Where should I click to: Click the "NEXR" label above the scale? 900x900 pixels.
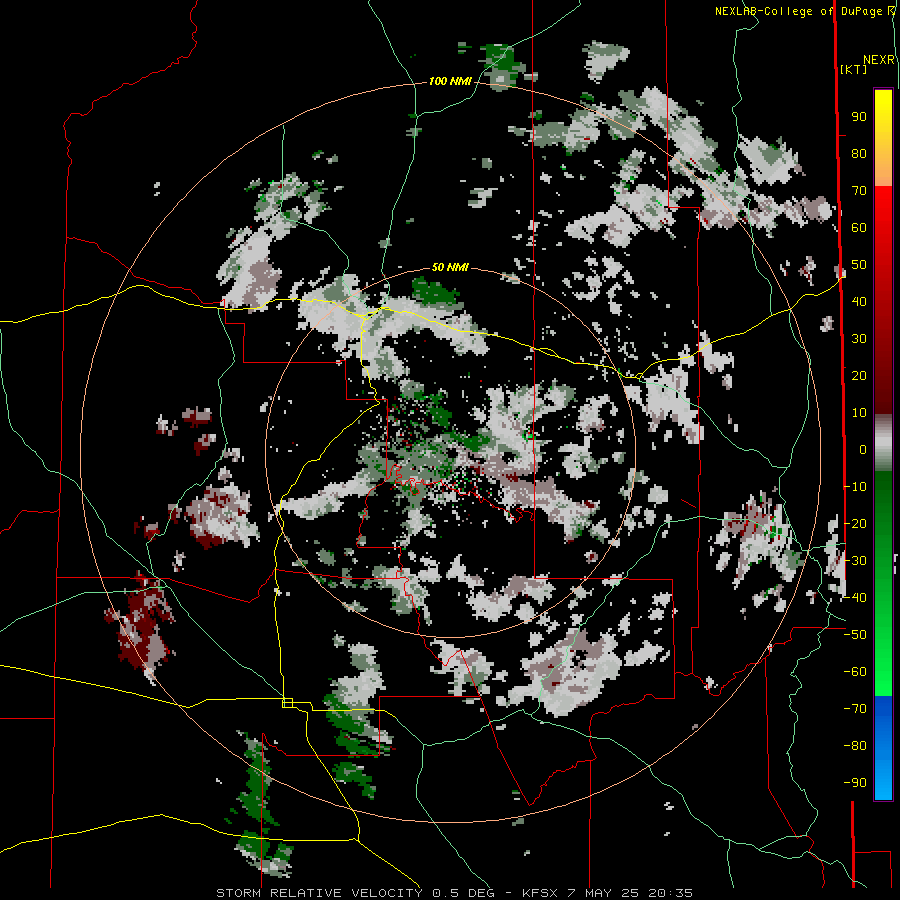coord(879,60)
